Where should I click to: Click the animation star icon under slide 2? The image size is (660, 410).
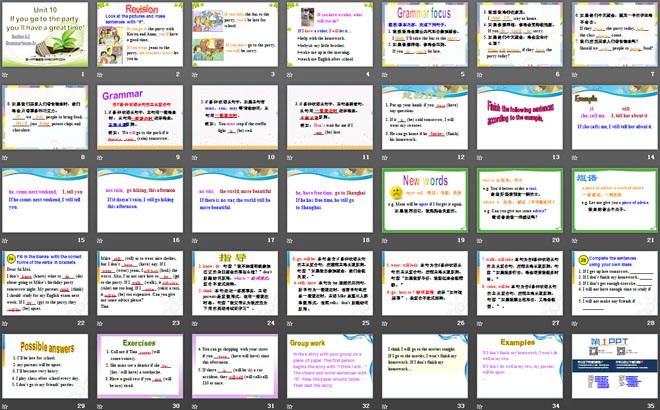pyautogui.click(x=100, y=75)
